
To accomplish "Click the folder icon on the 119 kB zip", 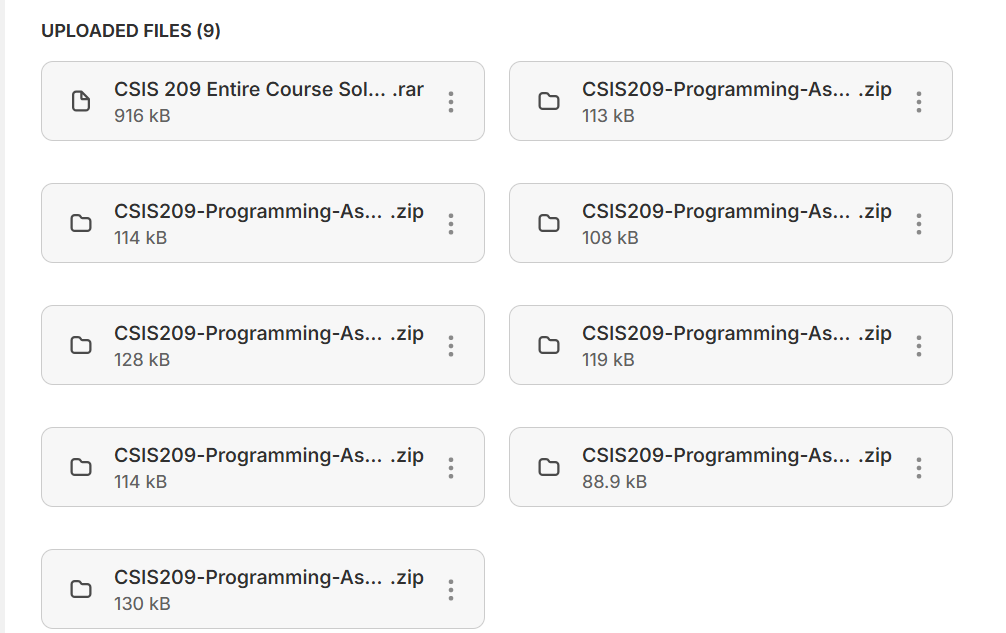I will (550, 345).
